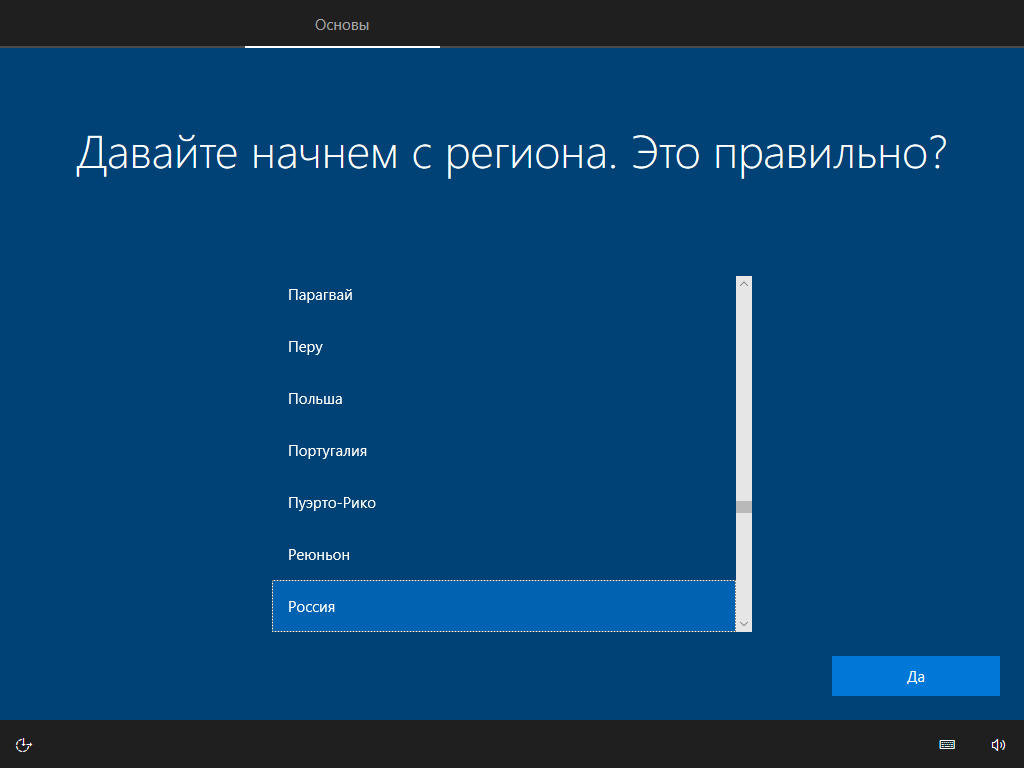Open the Ease of Access menu icon
Image resolution: width=1024 pixels, height=768 pixels.
click(22, 744)
